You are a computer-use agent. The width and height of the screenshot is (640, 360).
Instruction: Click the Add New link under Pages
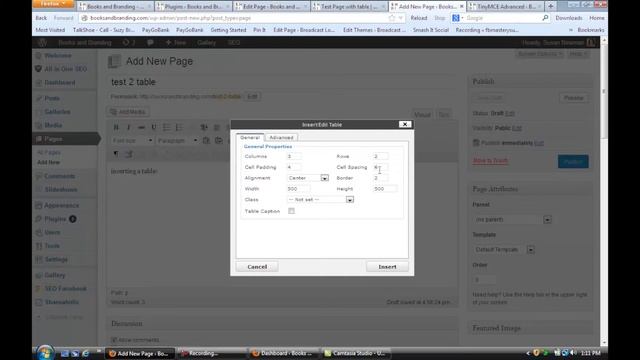click(48, 162)
